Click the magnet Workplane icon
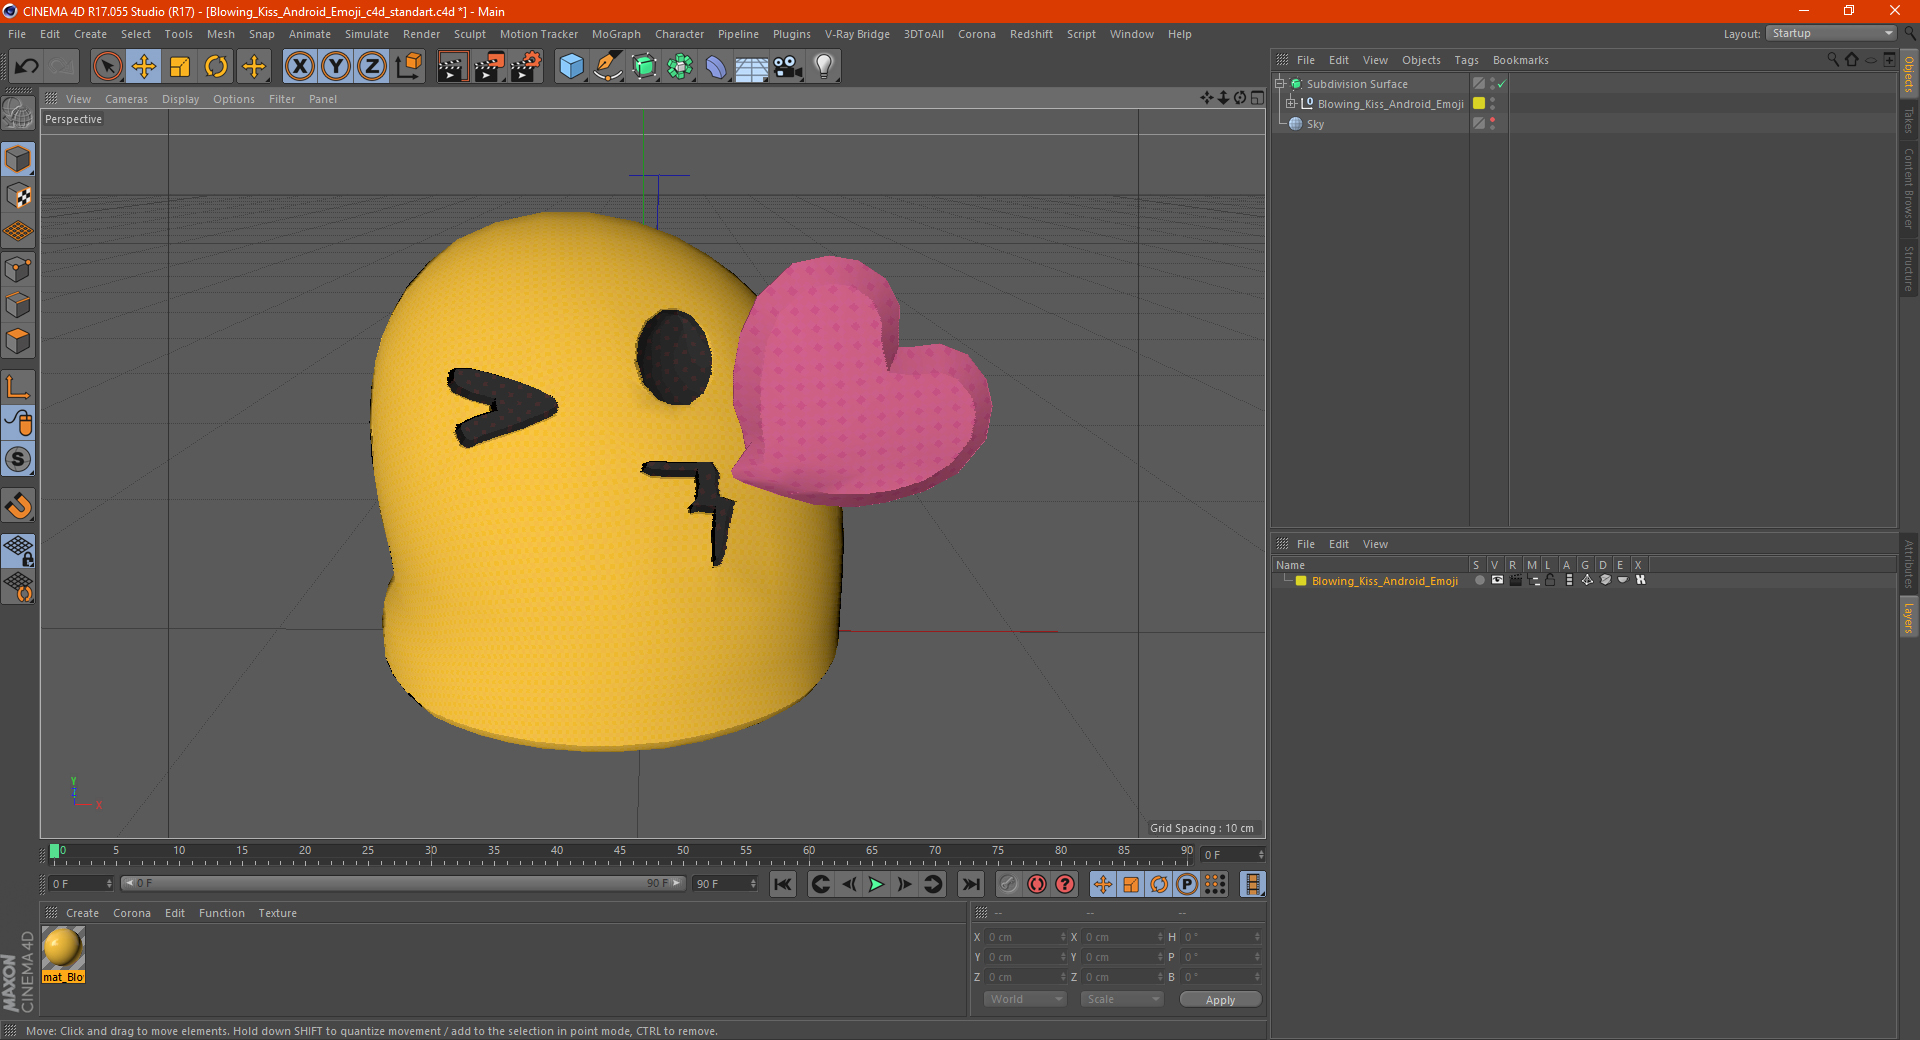Viewport: 1920px width, 1040px height. [18, 506]
